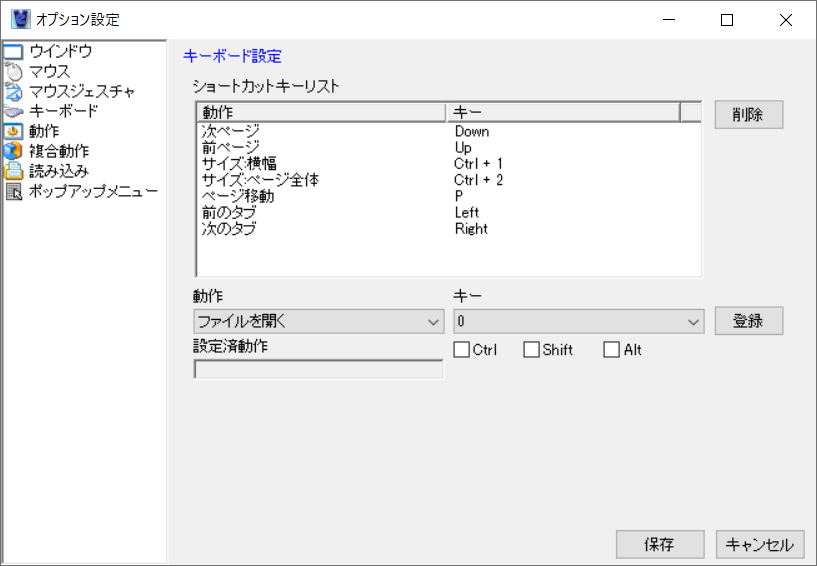Click the app icon in title bar

(21, 19)
